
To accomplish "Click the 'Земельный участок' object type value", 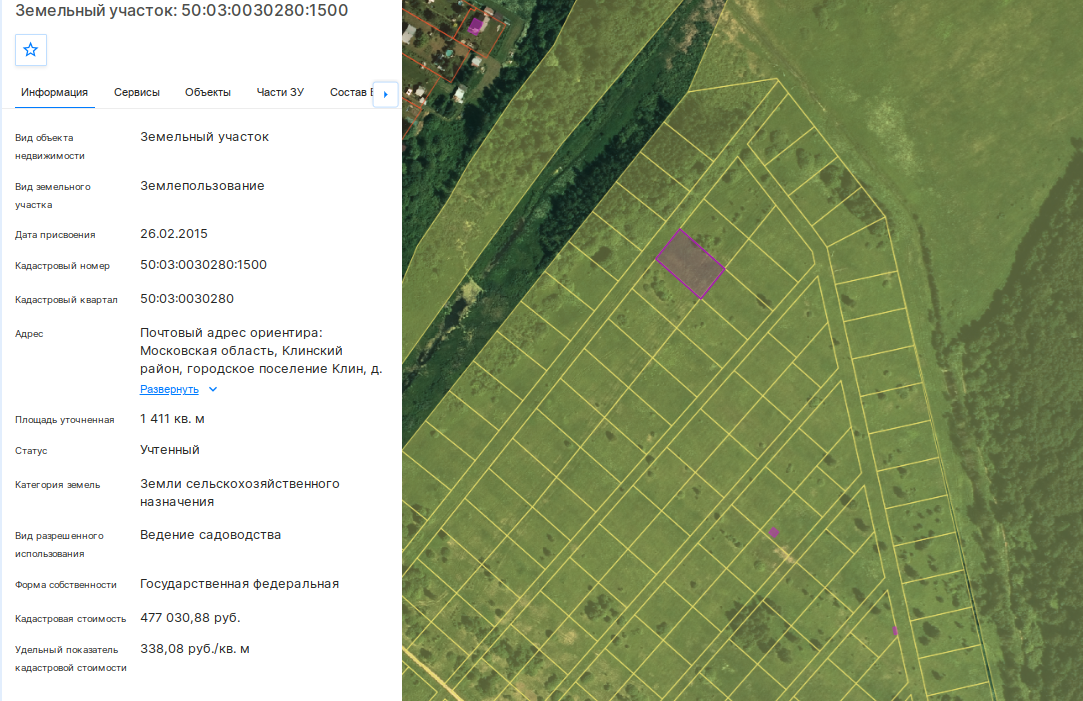I will pos(204,137).
